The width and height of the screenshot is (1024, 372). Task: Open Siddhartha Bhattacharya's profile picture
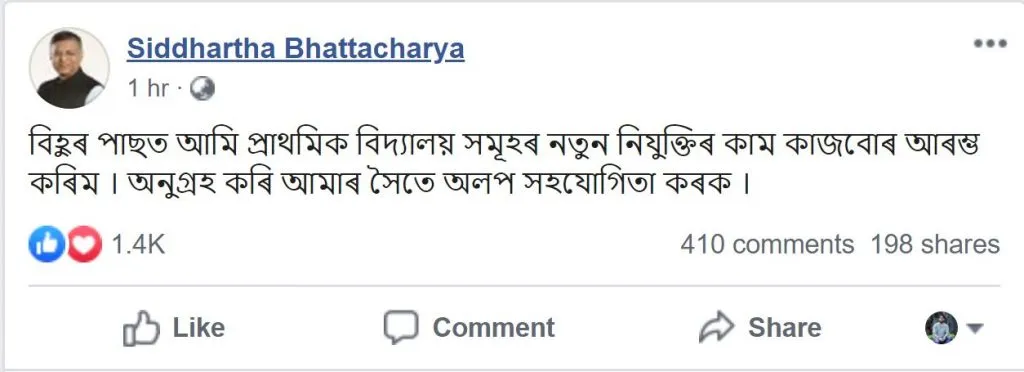(x=69, y=68)
